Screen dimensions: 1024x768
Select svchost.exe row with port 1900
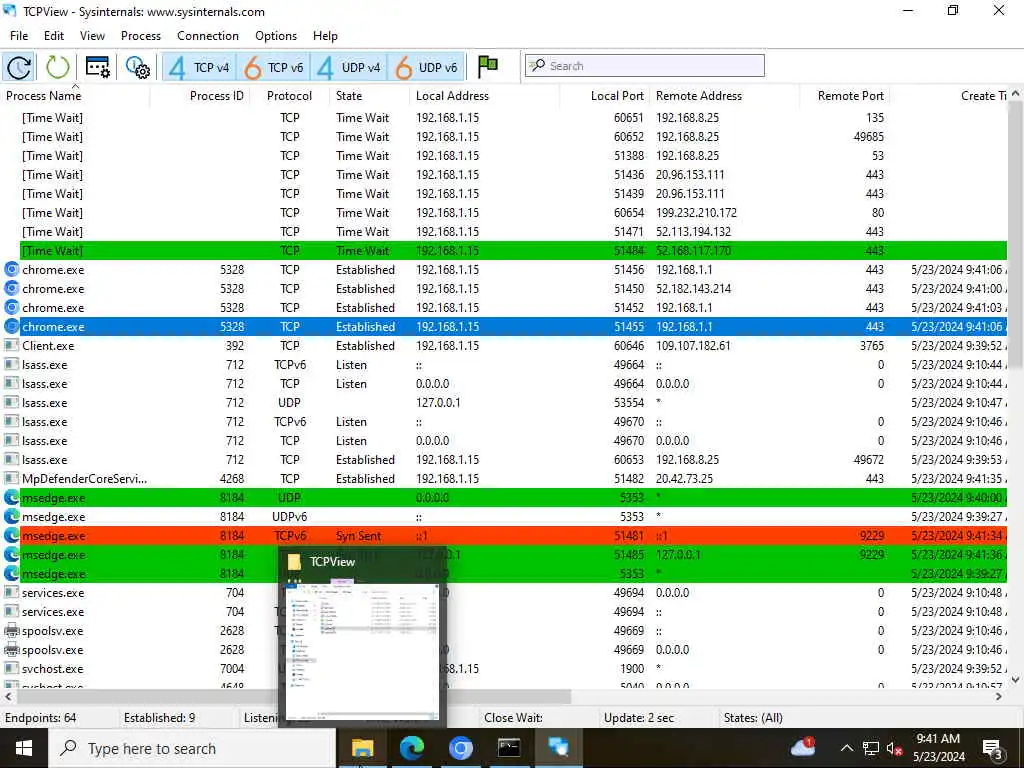(x=504, y=669)
